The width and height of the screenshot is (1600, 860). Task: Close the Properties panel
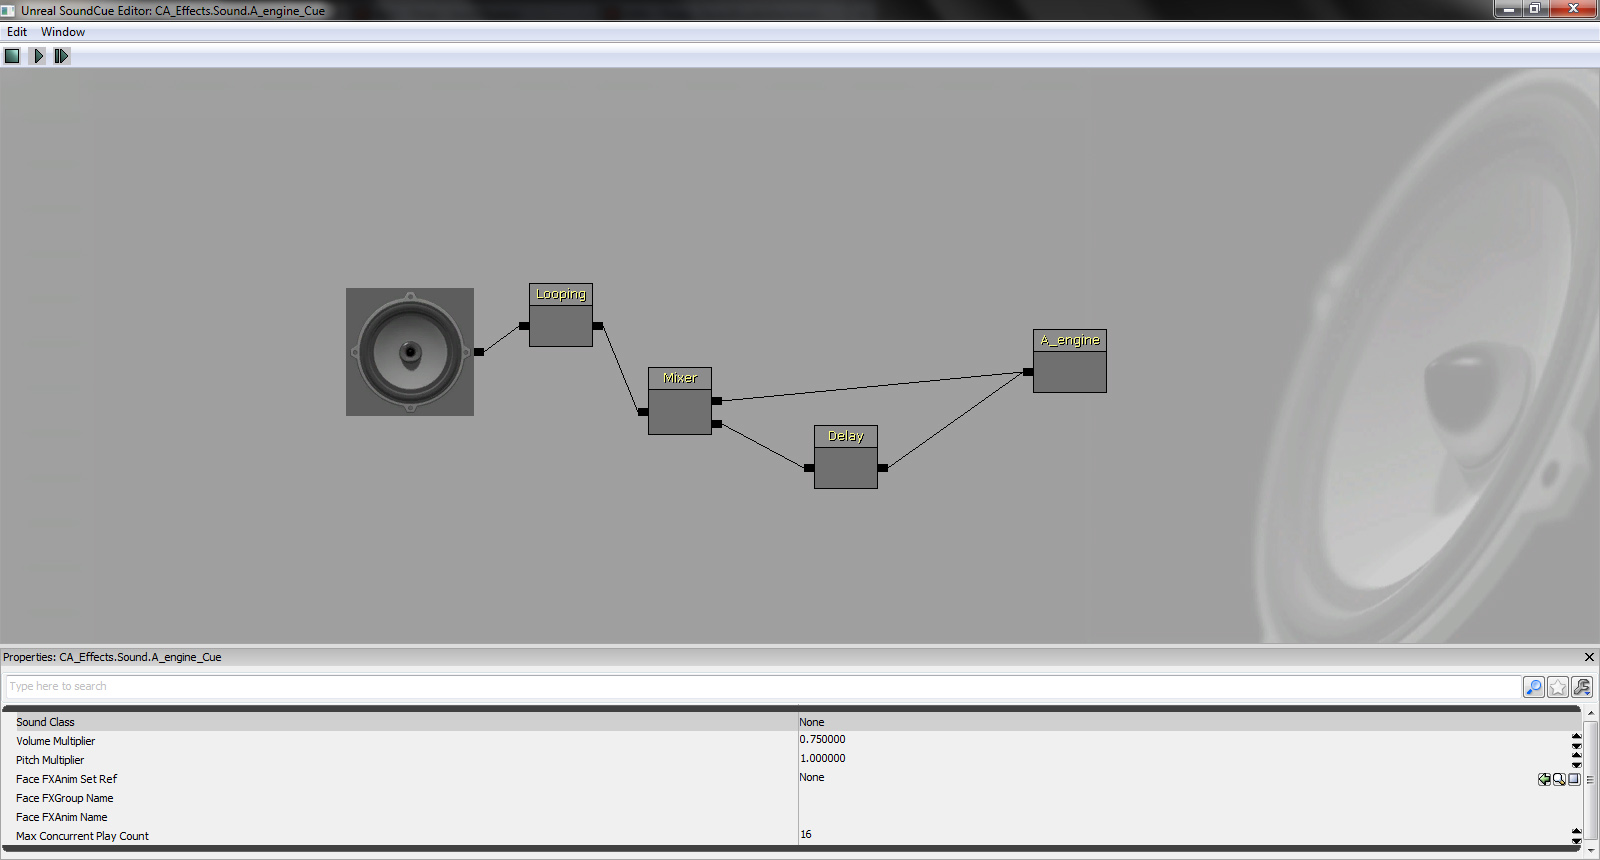[x=1589, y=657]
